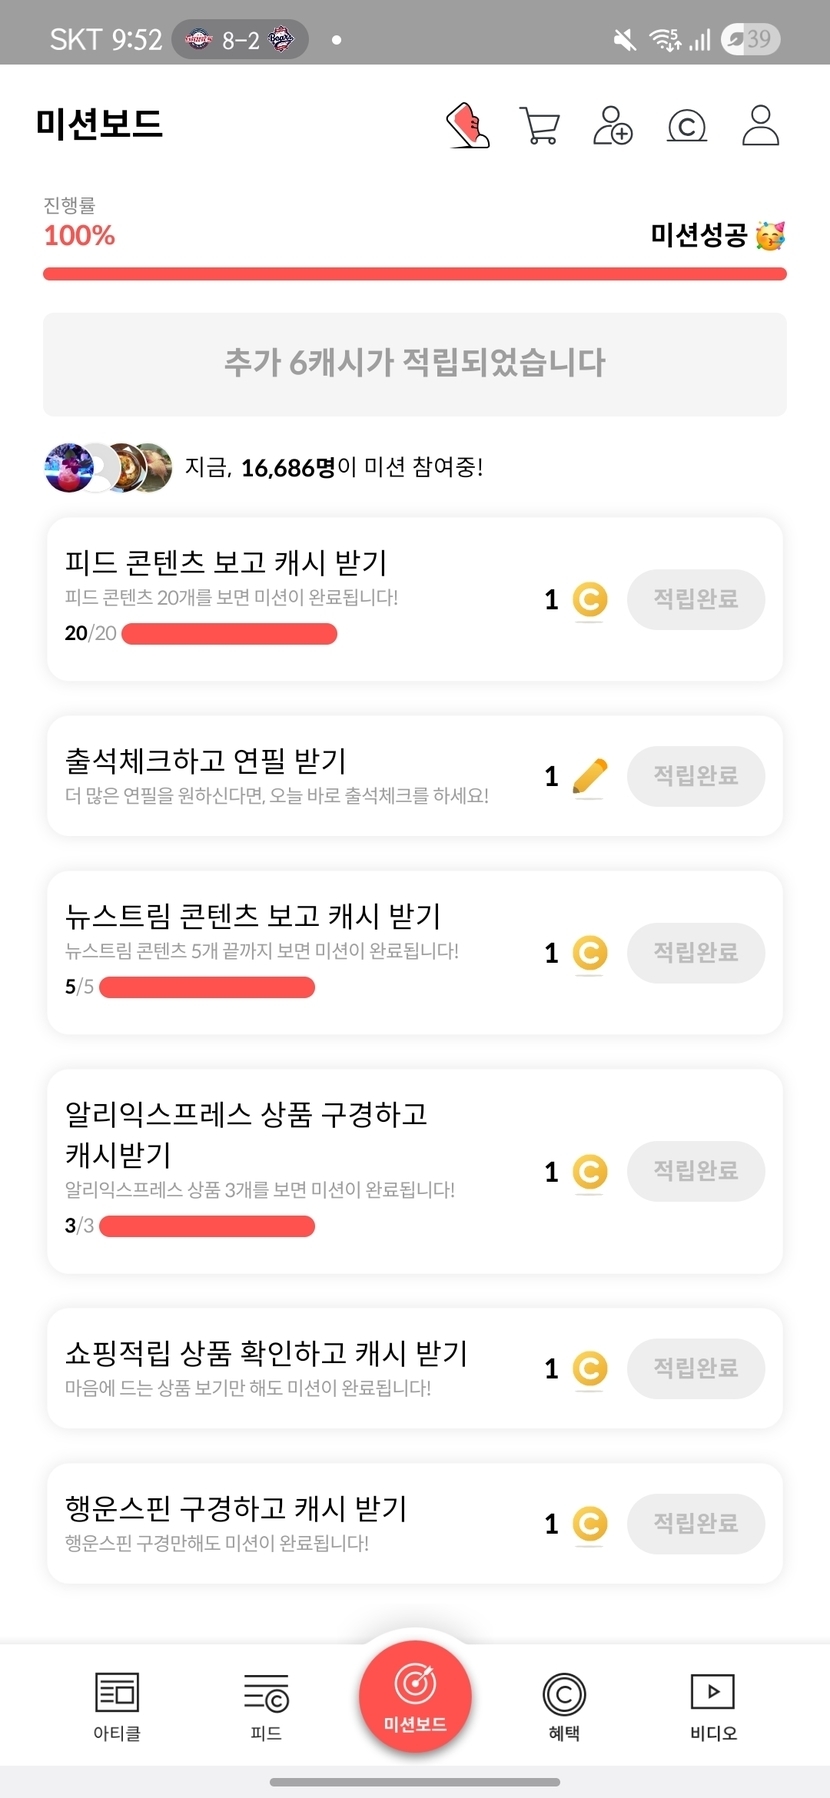Tap the pencil reward icon

pos(590,776)
